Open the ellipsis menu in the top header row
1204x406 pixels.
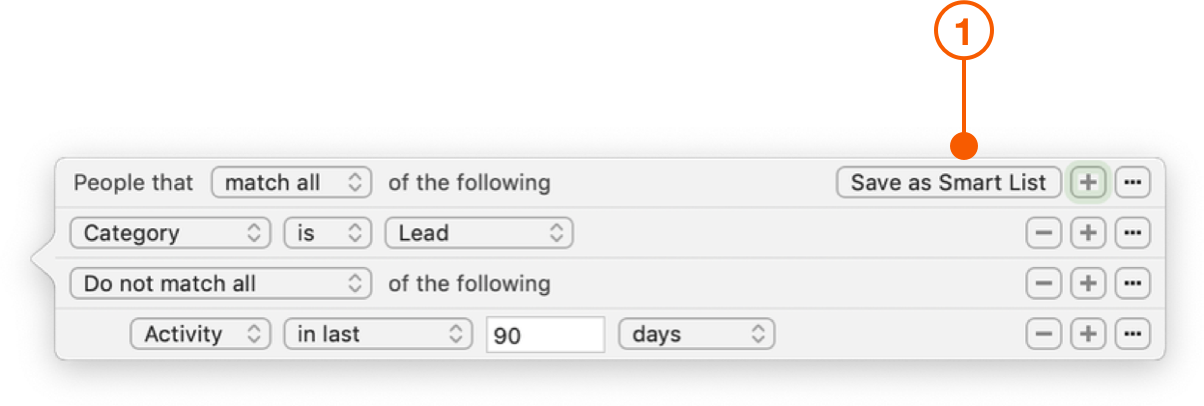[1132, 183]
